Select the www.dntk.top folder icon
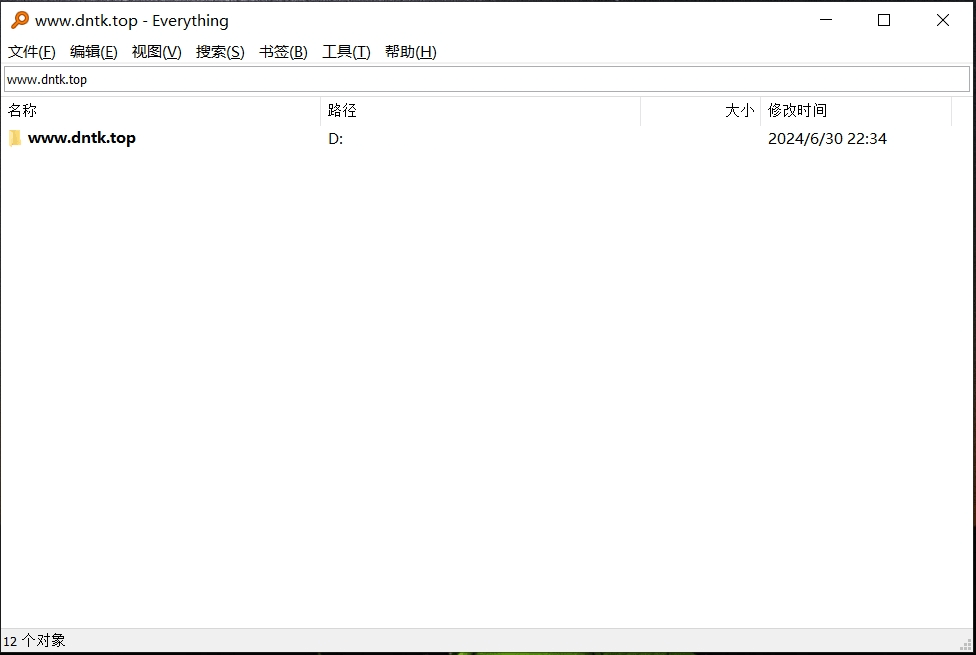Screen dimensions: 976x655 15,138
